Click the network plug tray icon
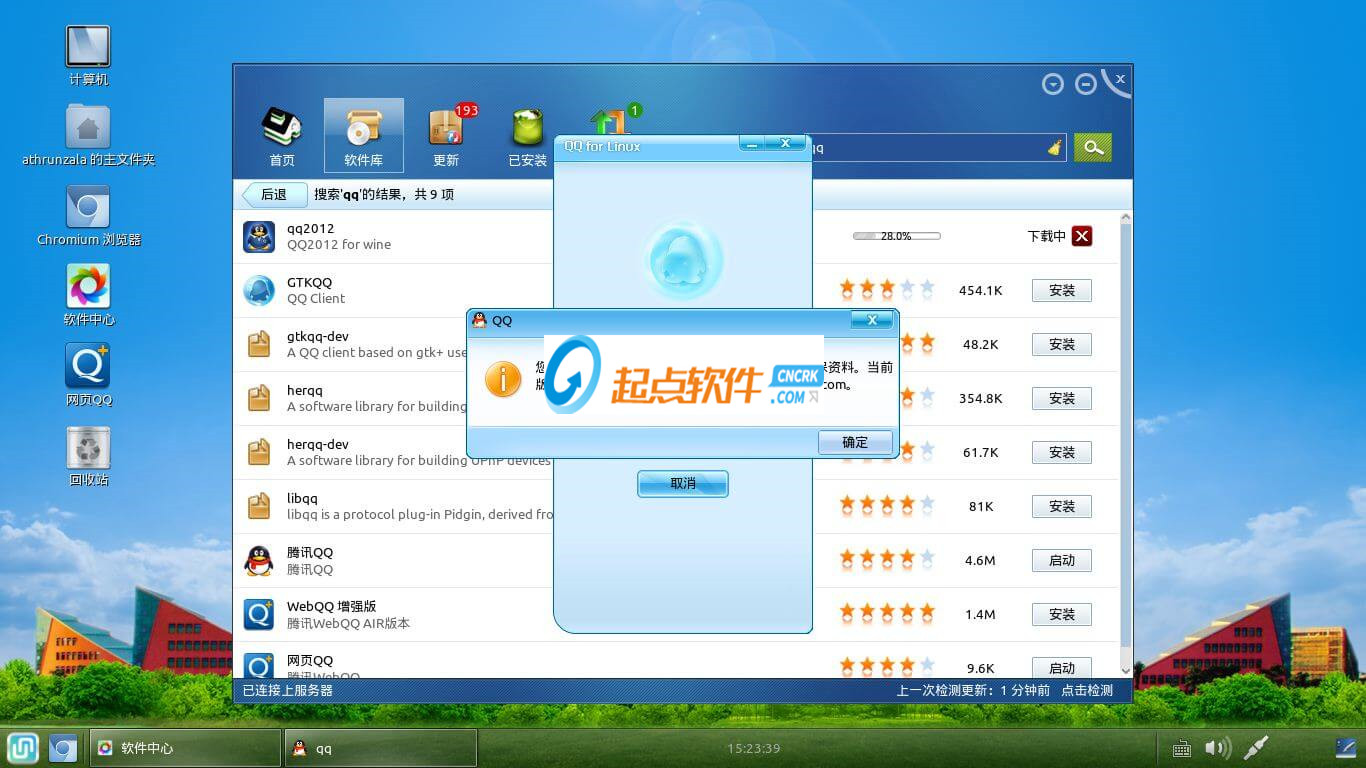The image size is (1366, 768). tap(1256, 748)
